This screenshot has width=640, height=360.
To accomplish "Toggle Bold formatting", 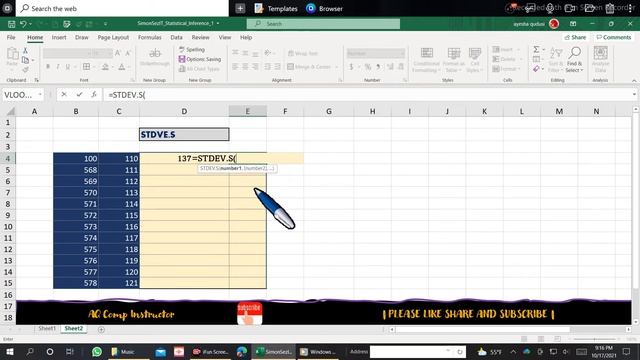I will point(48,67).
